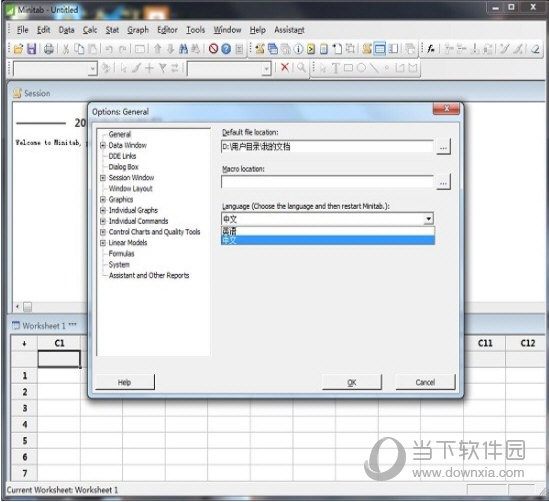The width and height of the screenshot is (549, 502).
Task: Click the Paste clipboard icon
Action: 92,49
